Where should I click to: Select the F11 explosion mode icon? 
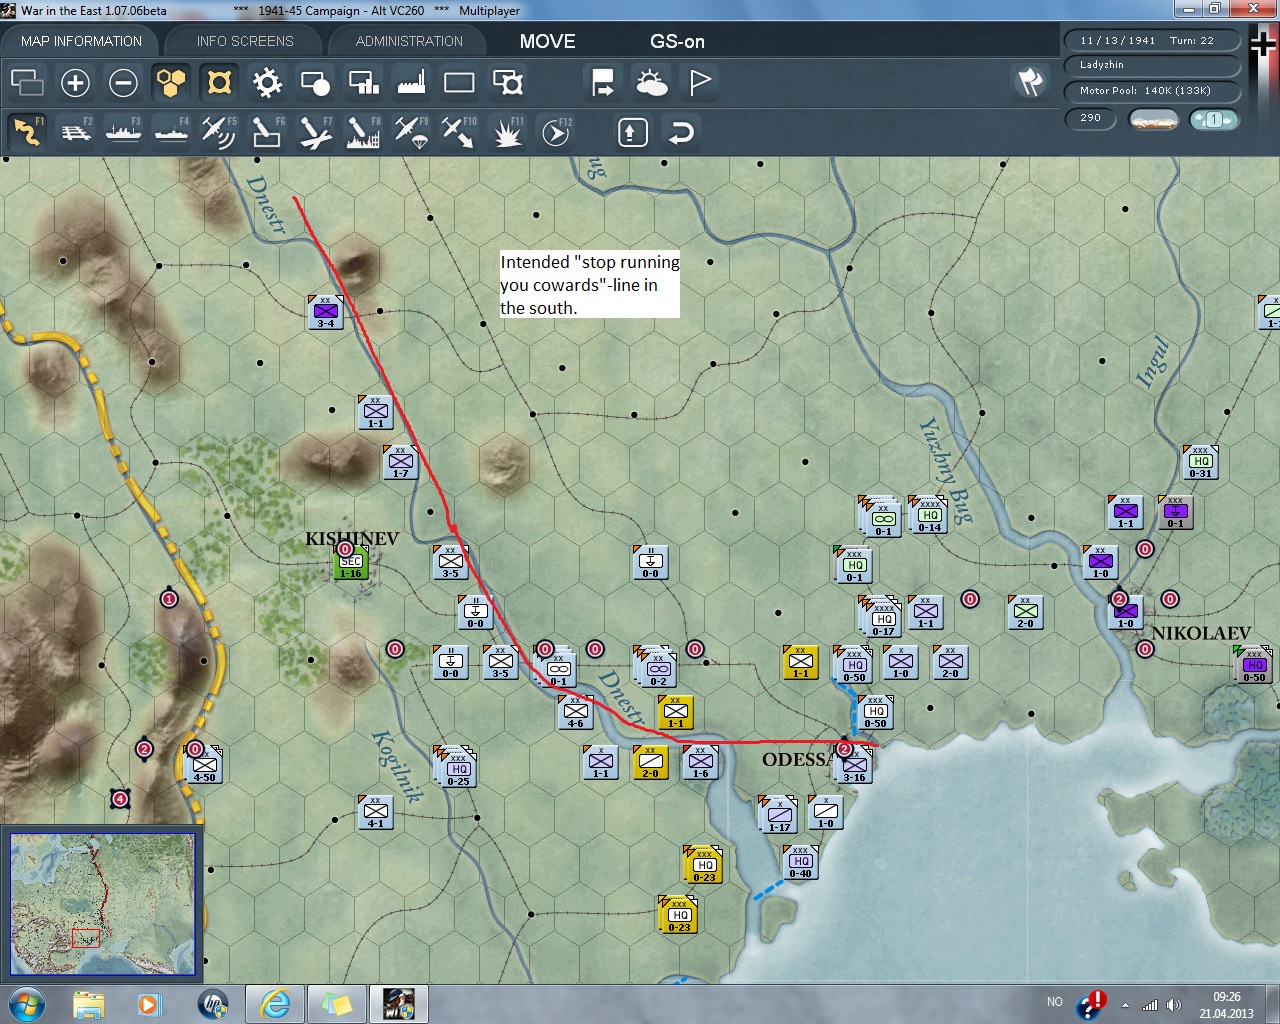pos(507,132)
